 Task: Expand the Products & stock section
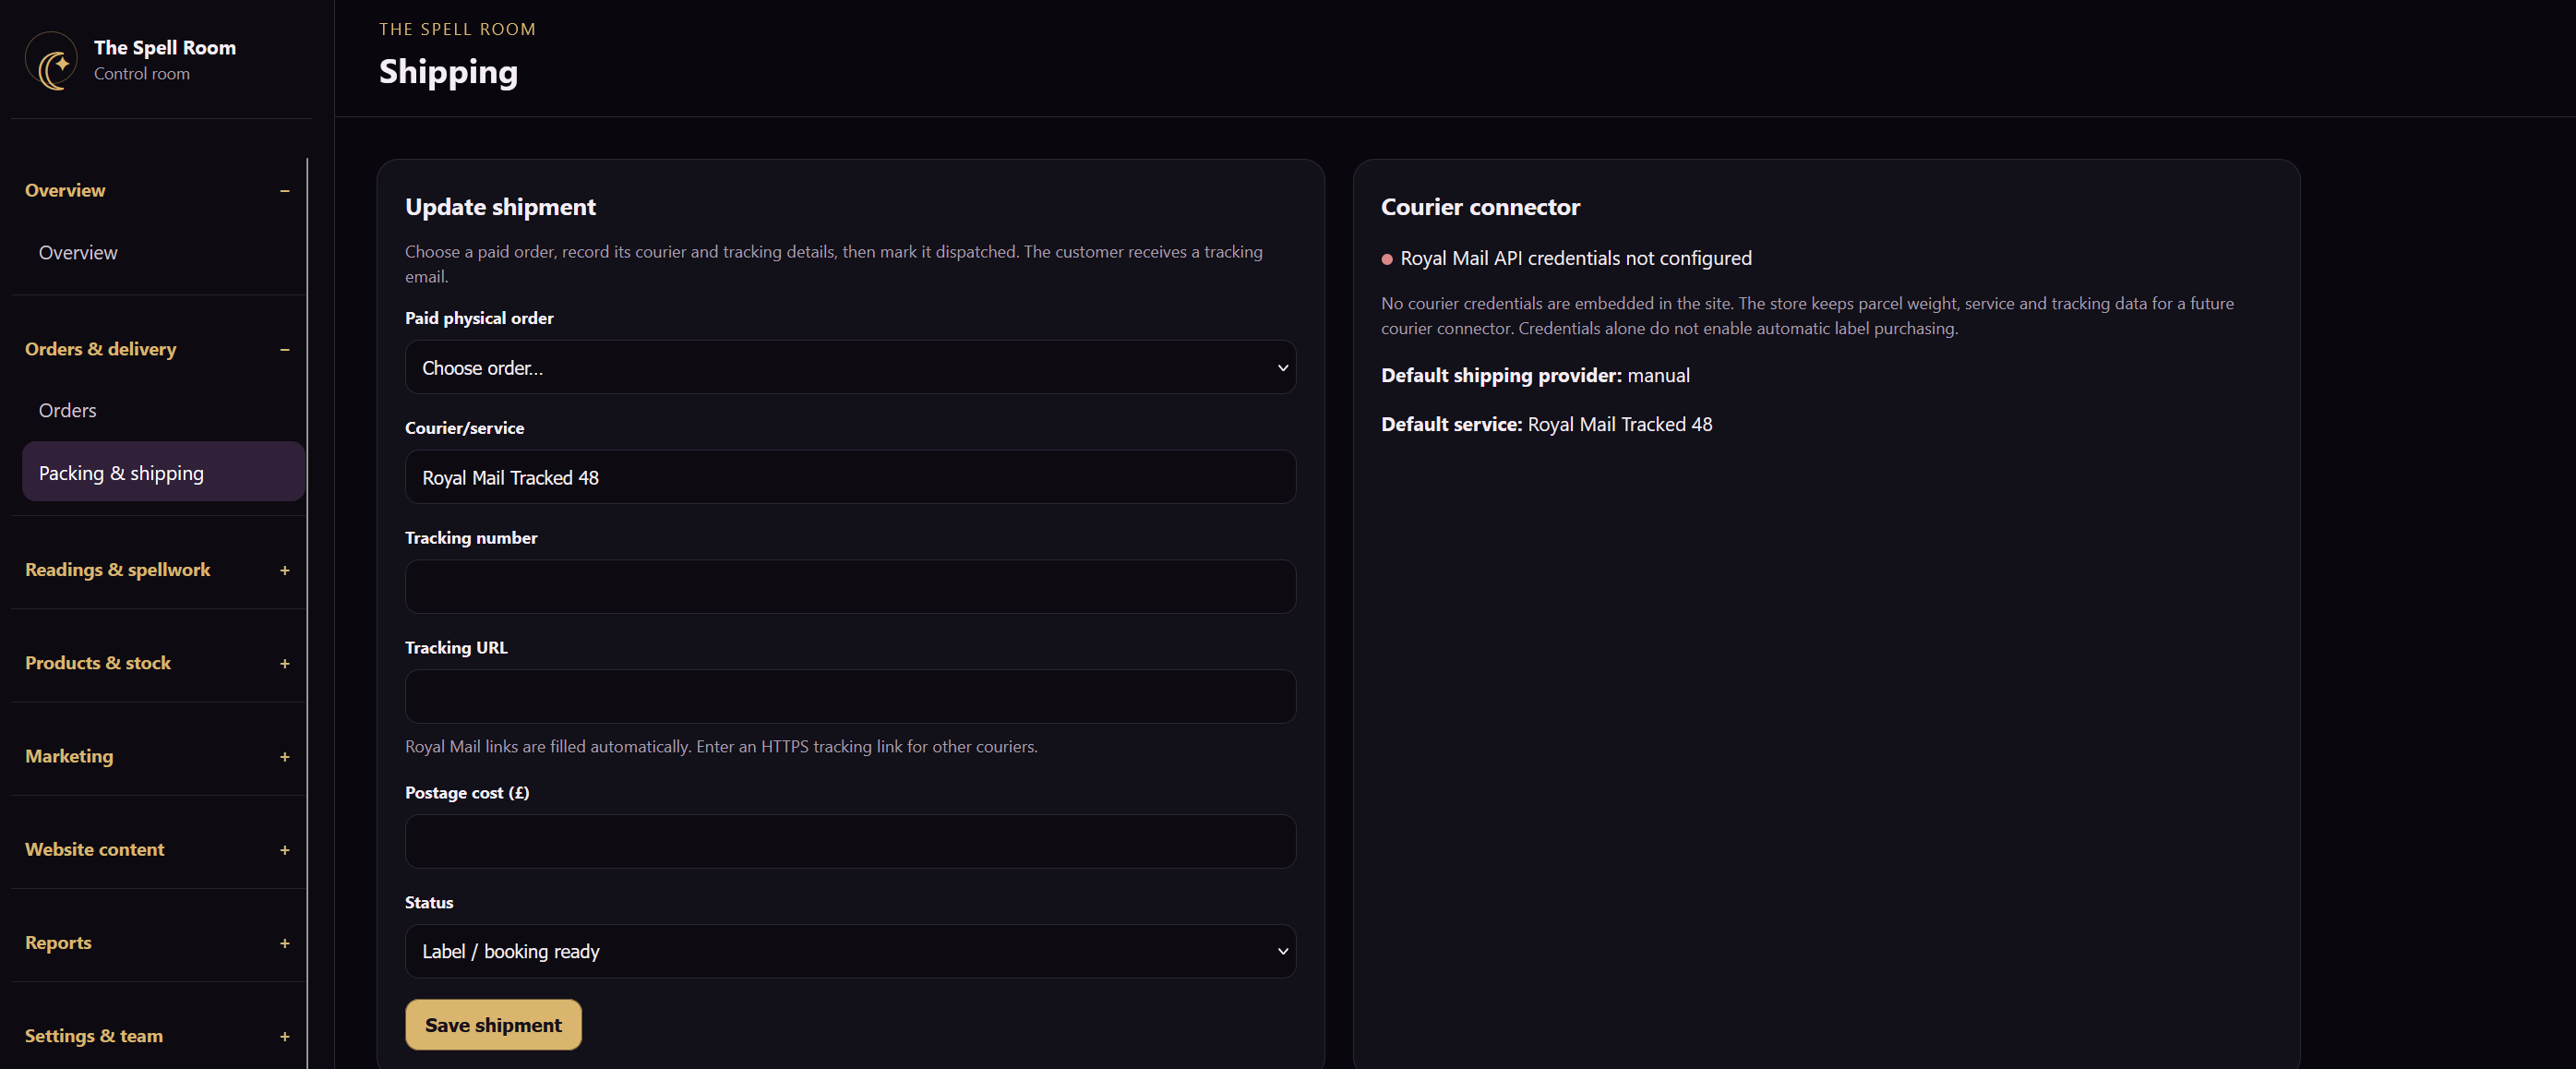tap(157, 663)
